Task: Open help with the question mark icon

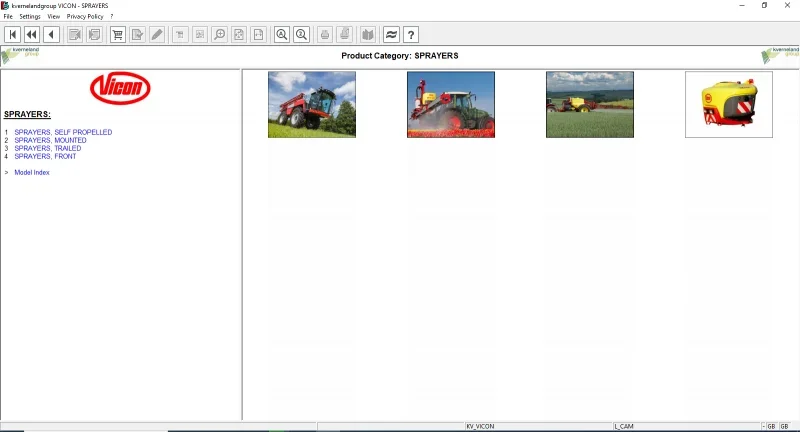Action: click(411, 35)
